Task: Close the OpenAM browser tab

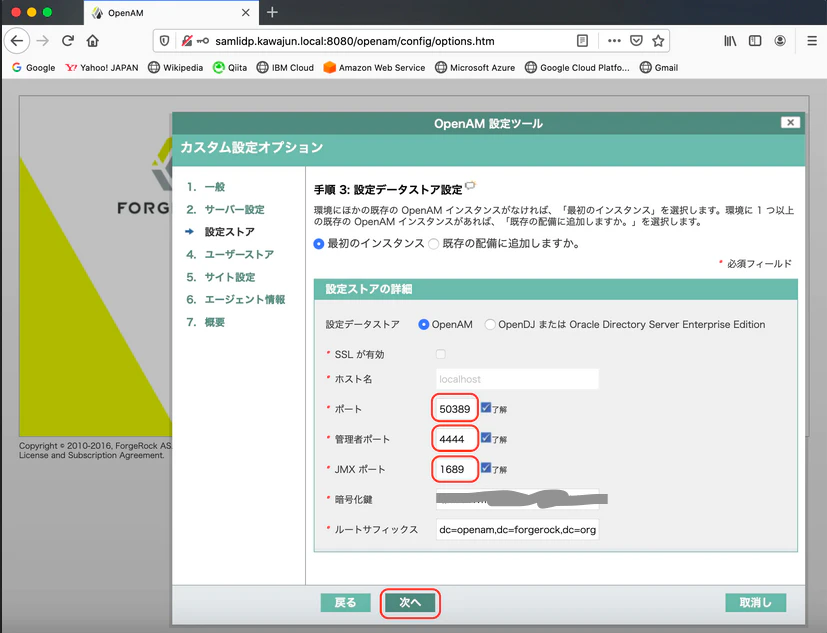Action: tap(246, 13)
